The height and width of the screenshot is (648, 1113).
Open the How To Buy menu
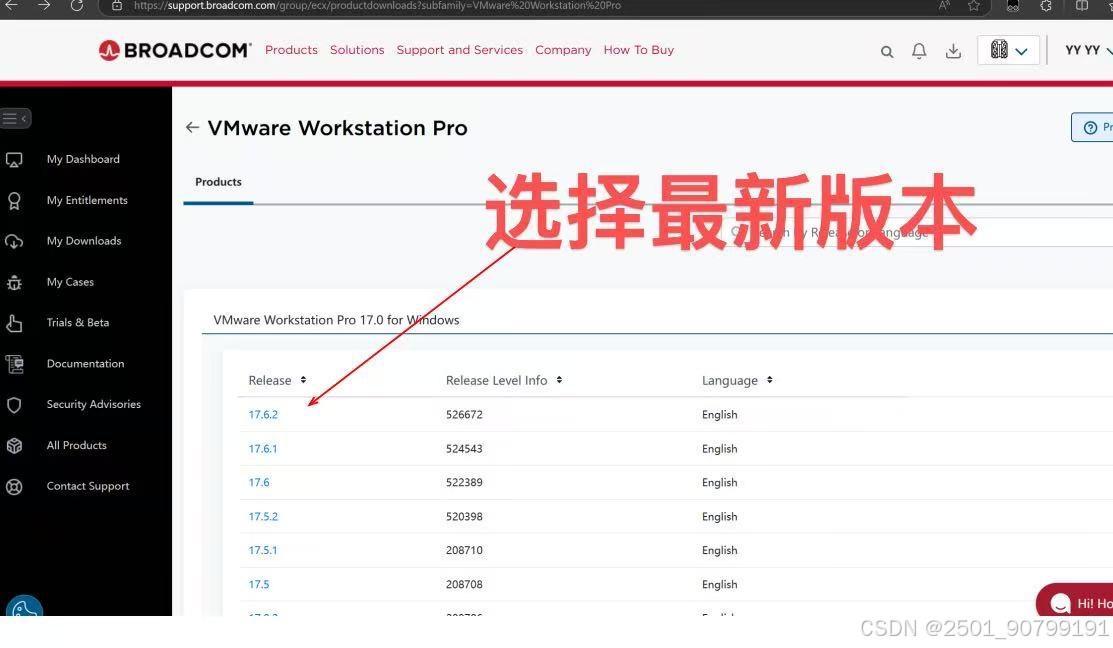click(639, 50)
